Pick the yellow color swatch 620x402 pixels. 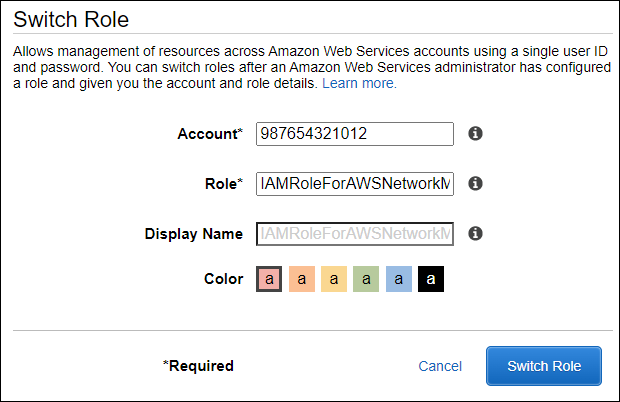(334, 279)
